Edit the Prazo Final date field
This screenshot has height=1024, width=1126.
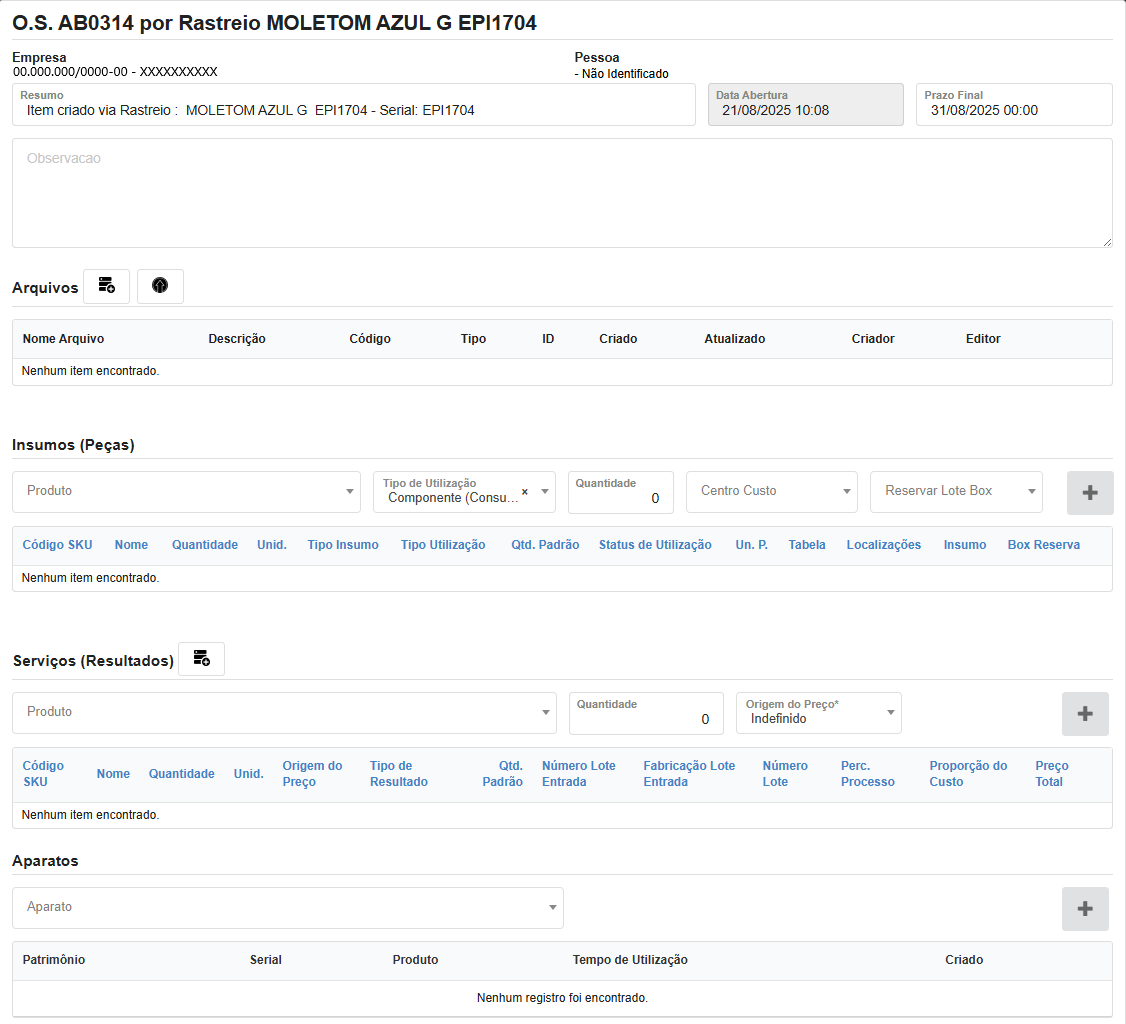1013,110
